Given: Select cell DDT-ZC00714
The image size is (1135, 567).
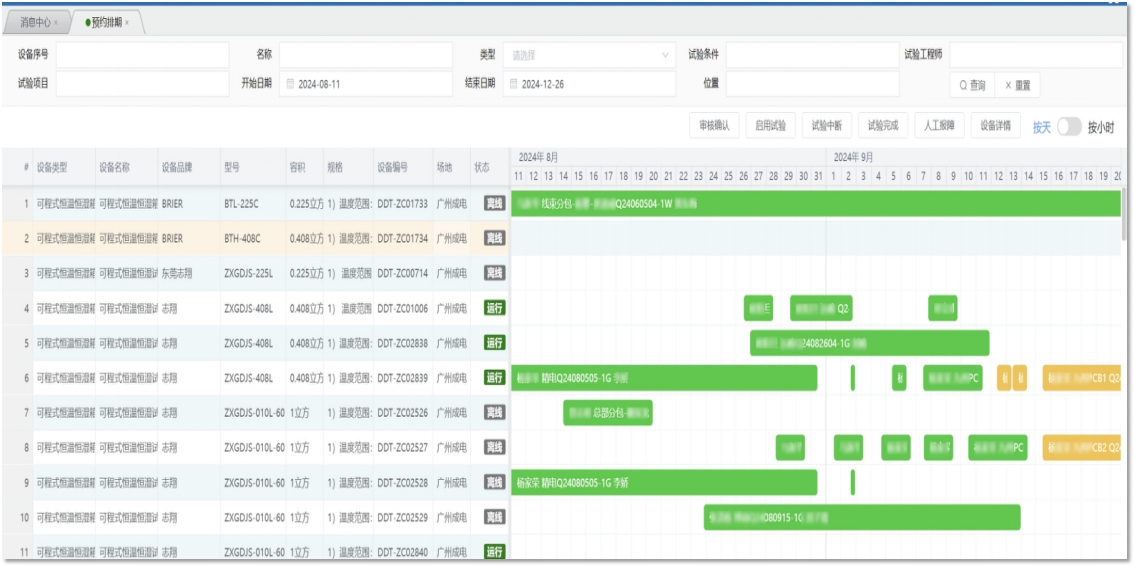Looking at the screenshot, I should (x=402, y=274).
